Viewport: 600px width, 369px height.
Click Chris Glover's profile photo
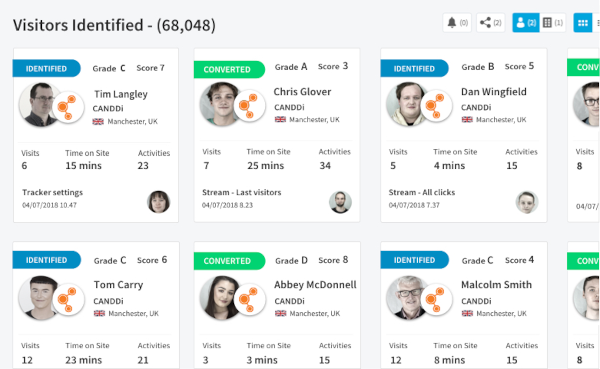[x=219, y=104]
